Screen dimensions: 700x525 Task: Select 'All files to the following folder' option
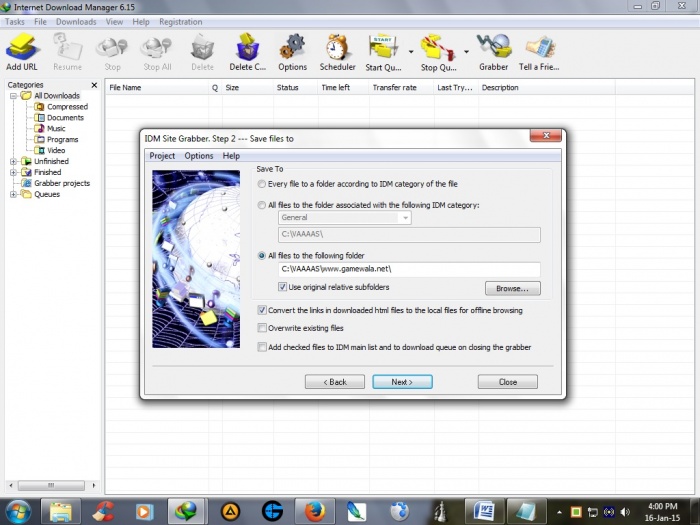[x=262, y=256]
